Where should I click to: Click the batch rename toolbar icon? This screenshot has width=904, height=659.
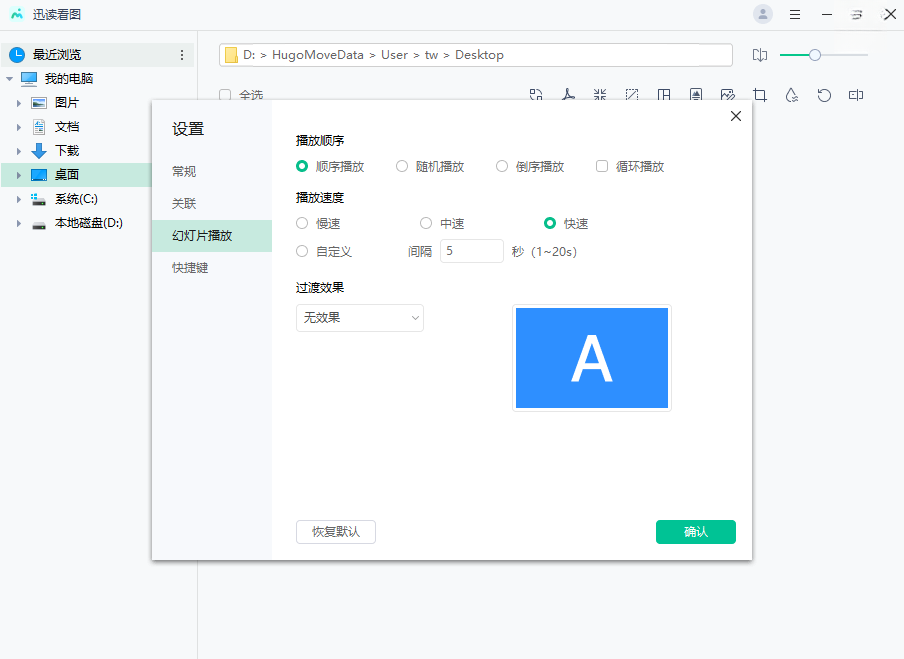[856, 95]
